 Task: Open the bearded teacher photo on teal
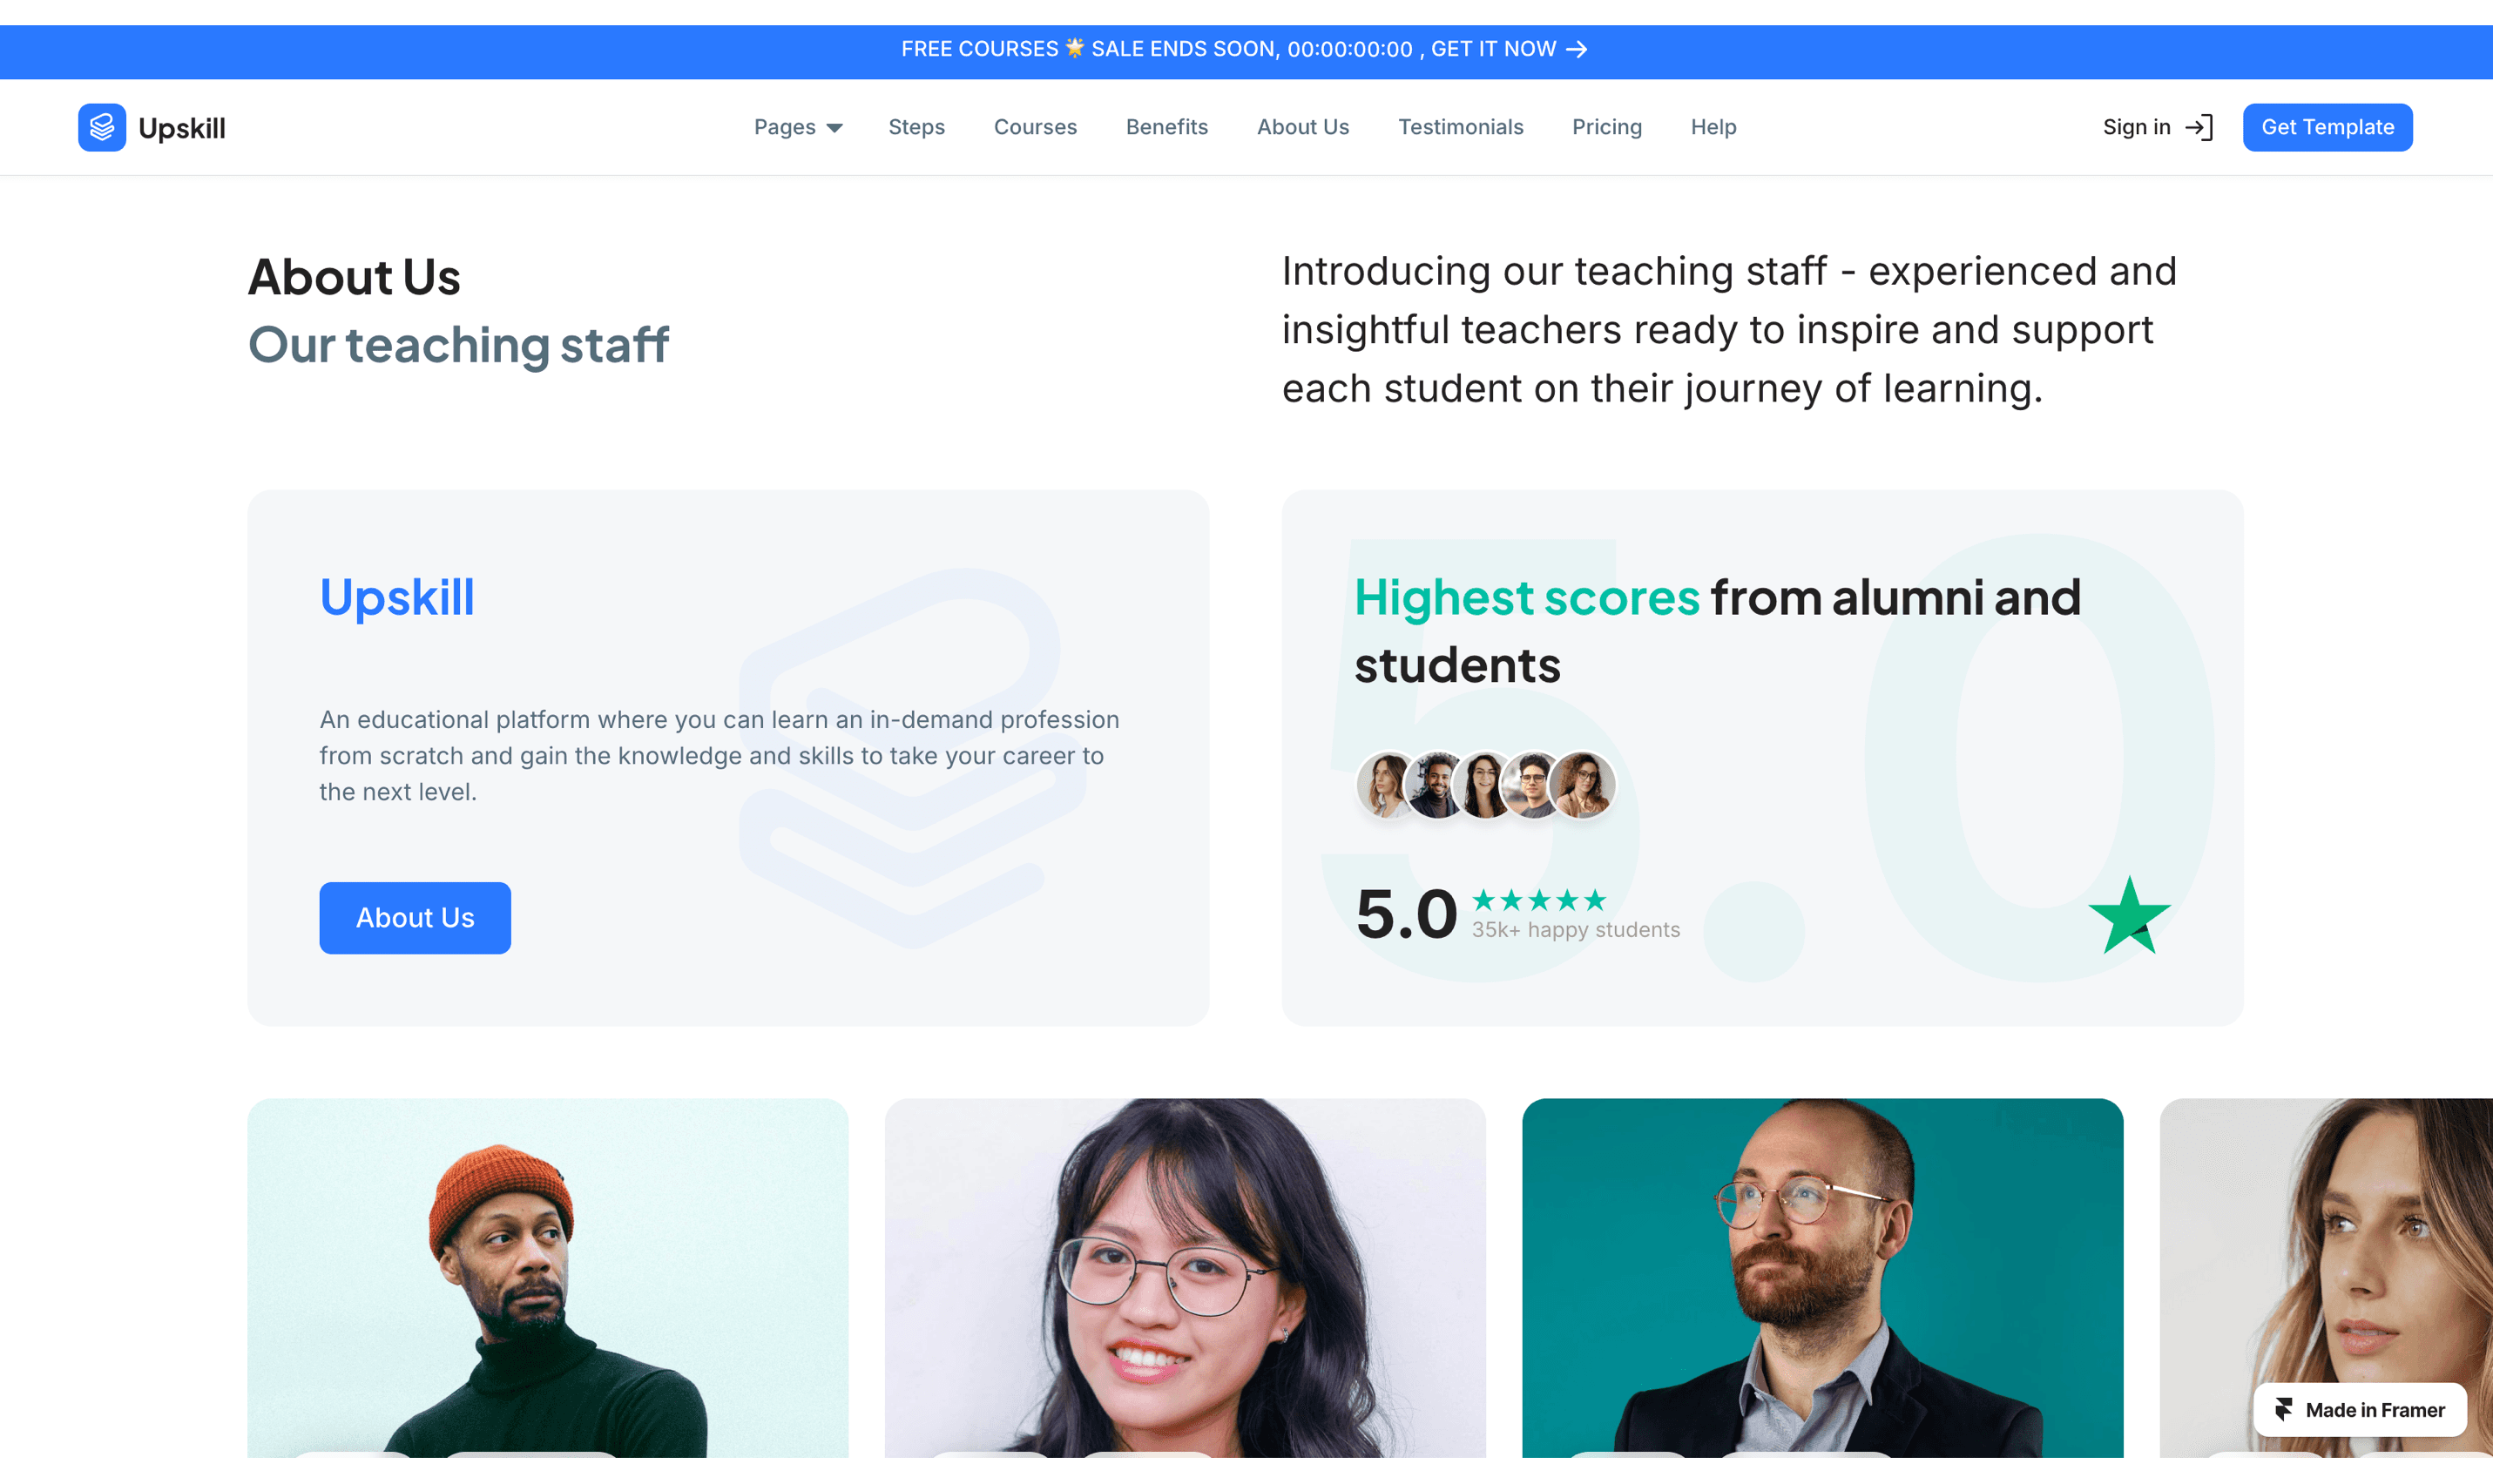click(x=1822, y=1277)
